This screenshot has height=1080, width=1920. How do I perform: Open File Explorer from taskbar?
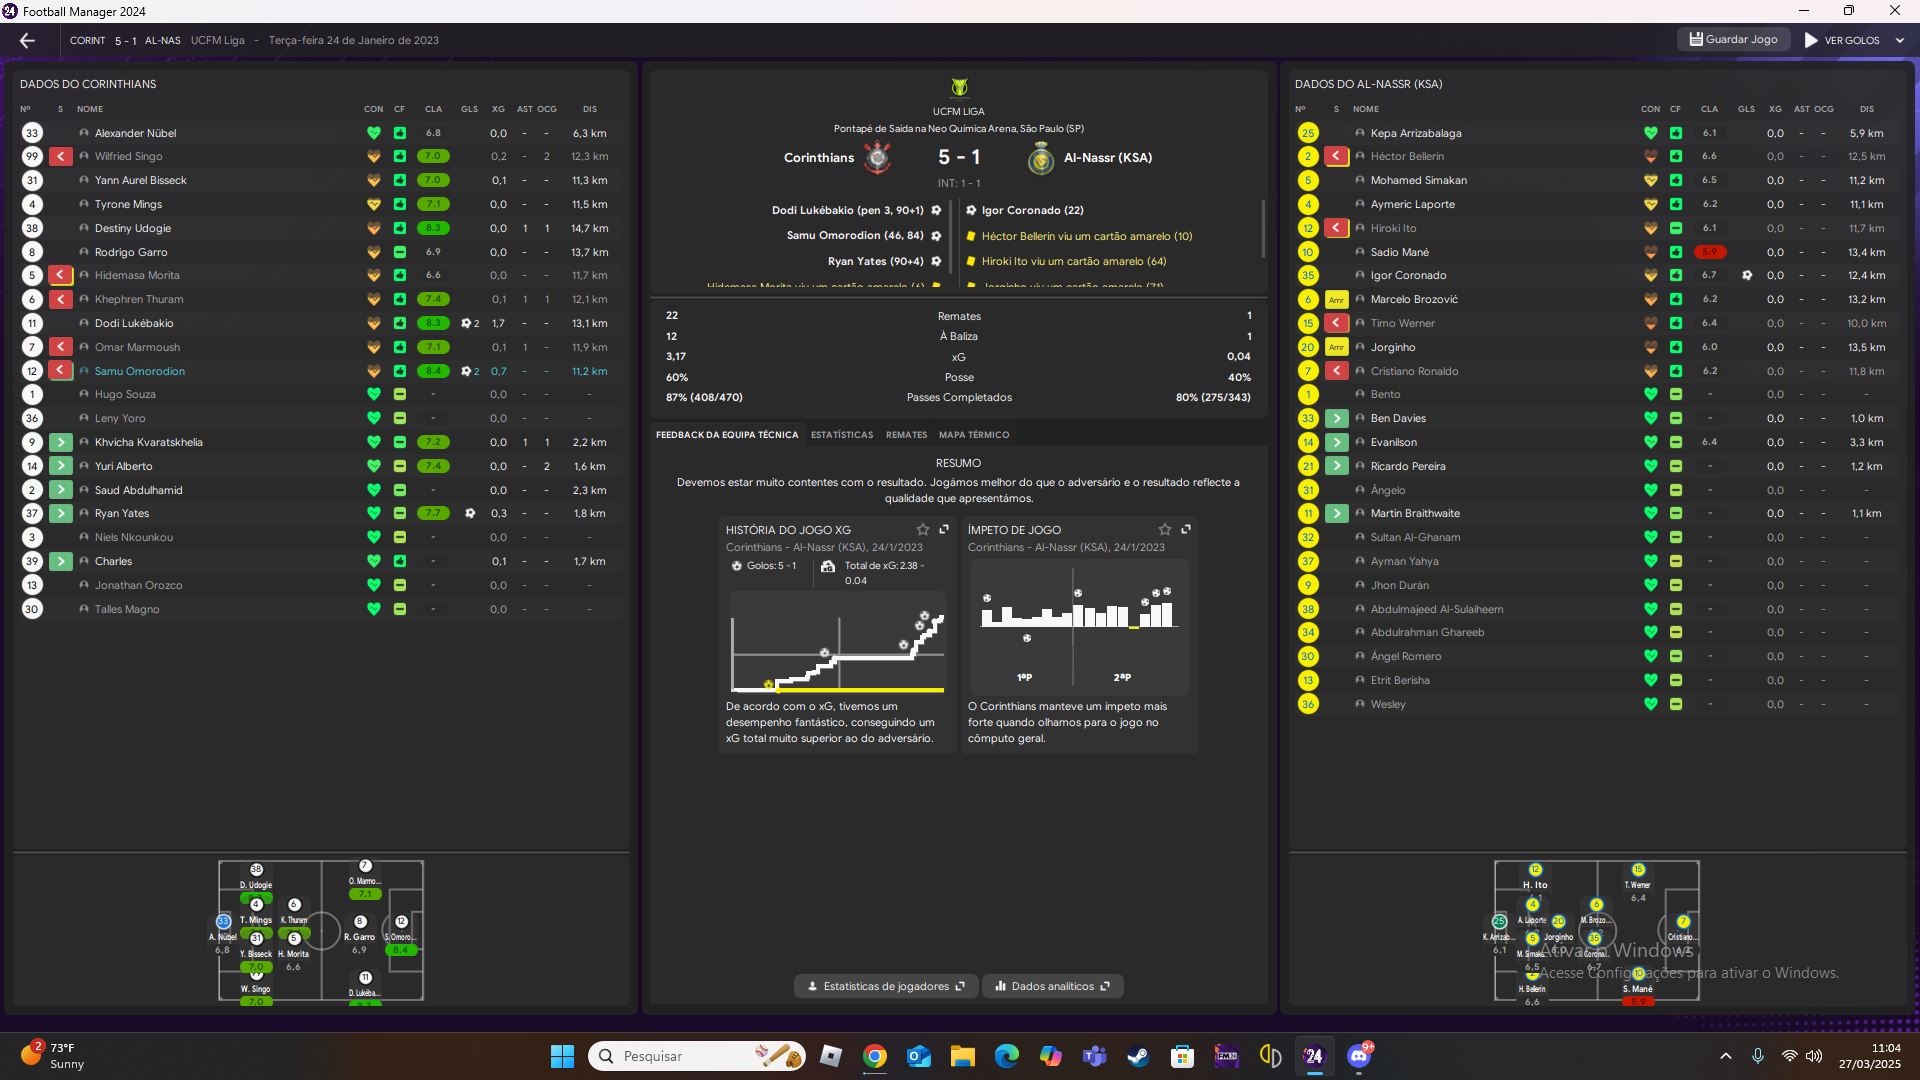[x=962, y=1056]
